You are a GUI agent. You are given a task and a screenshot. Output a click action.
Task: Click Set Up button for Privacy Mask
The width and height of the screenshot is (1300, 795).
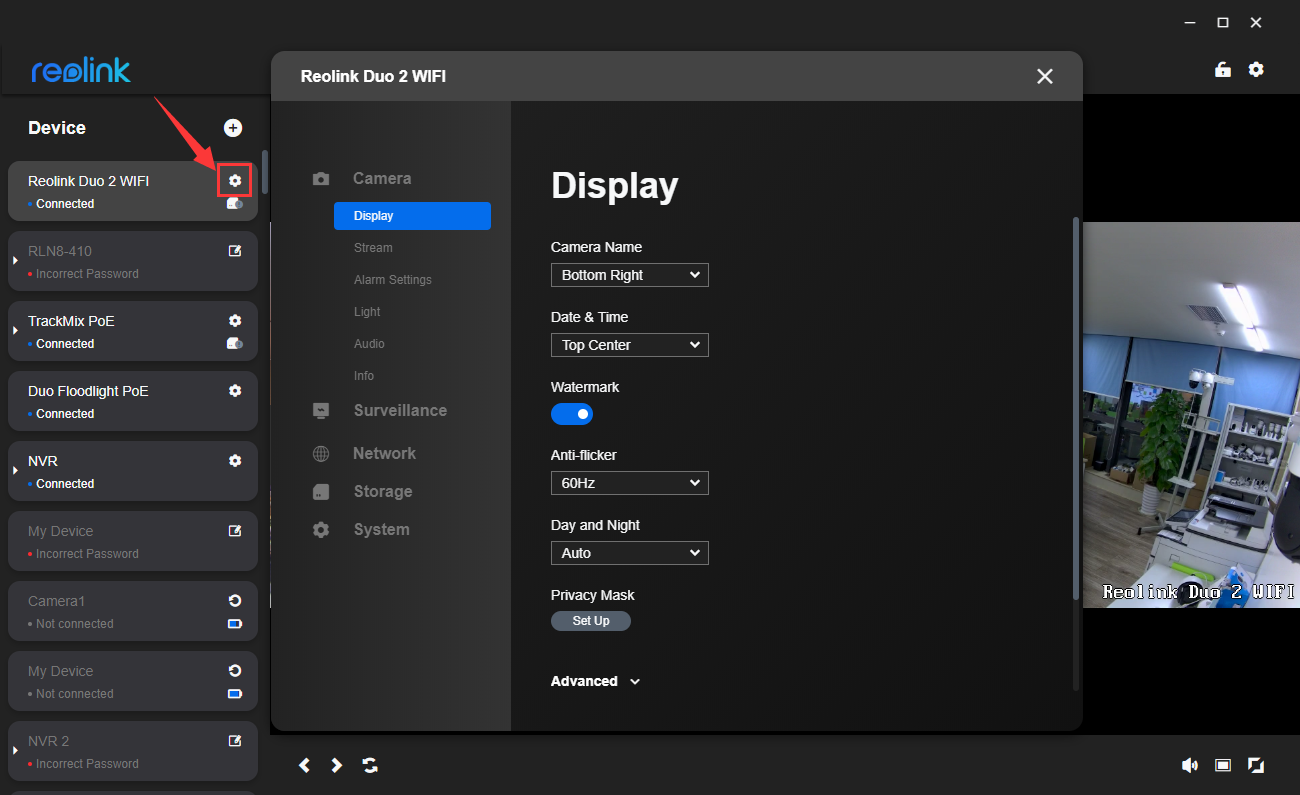pyautogui.click(x=591, y=621)
